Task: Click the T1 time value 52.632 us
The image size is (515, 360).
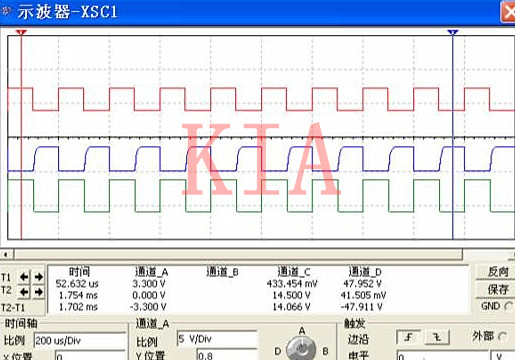Action: coord(77,284)
